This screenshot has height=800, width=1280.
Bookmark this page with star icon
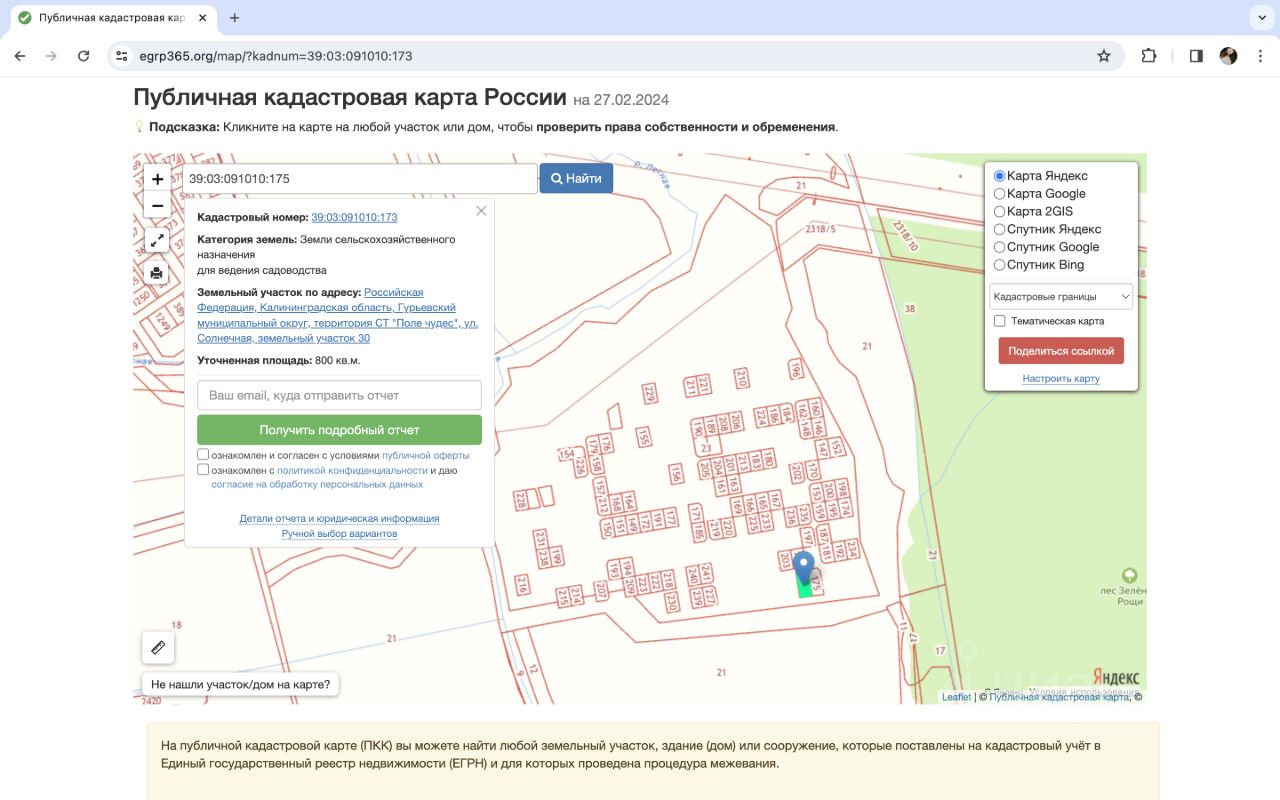click(1104, 56)
